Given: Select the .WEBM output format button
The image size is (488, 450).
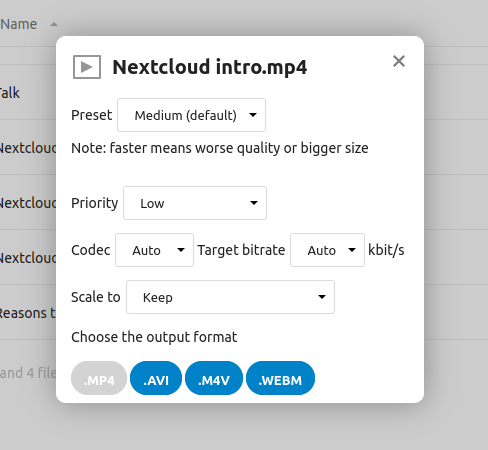Looking at the screenshot, I should [x=280, y=378].
